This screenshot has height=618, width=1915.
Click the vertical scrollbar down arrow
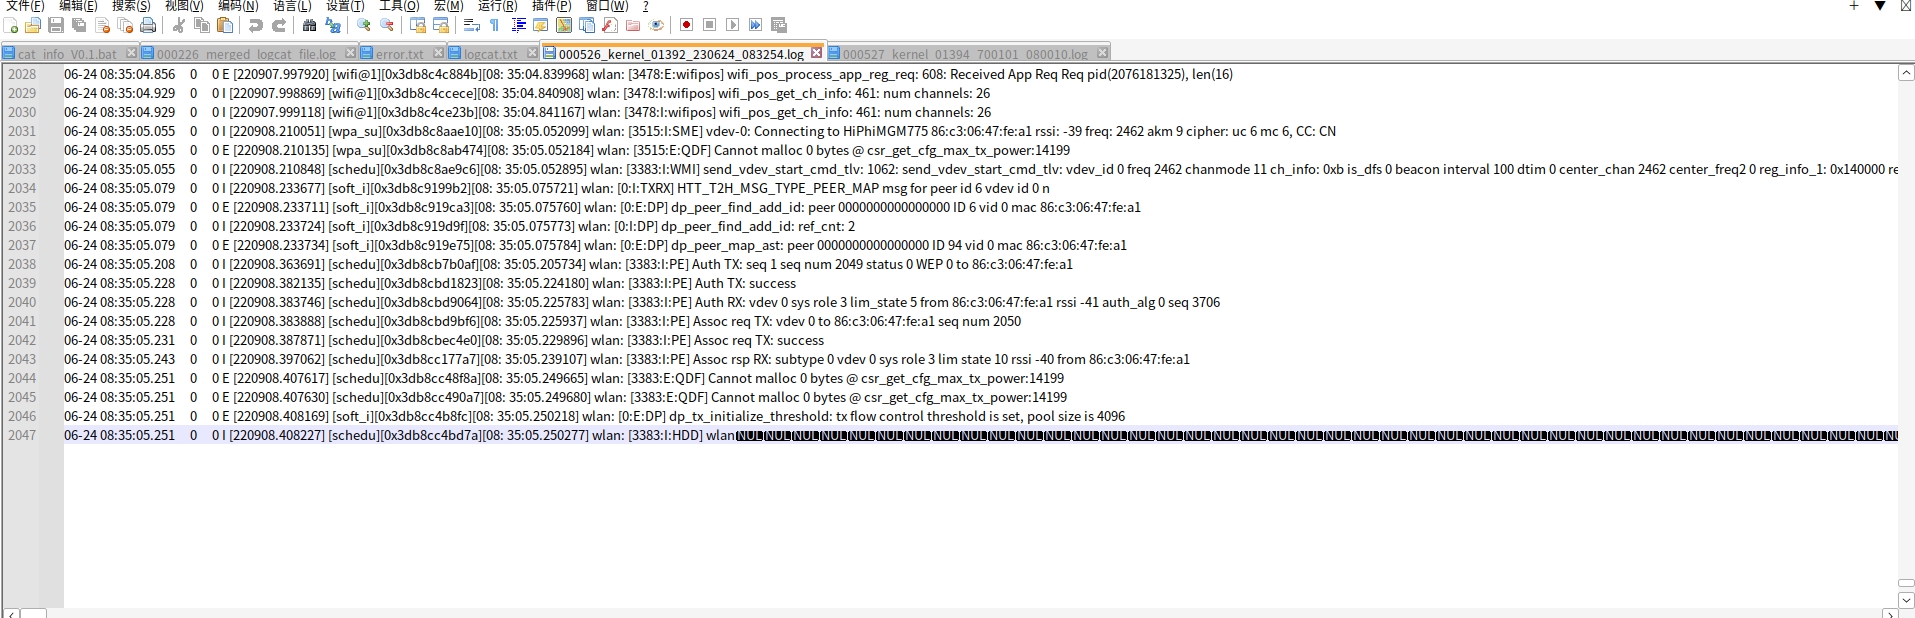(1906, 600)
